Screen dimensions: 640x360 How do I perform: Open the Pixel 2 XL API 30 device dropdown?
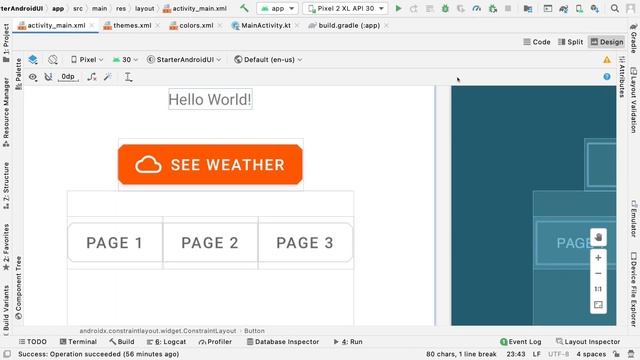[x=345, y=8]
